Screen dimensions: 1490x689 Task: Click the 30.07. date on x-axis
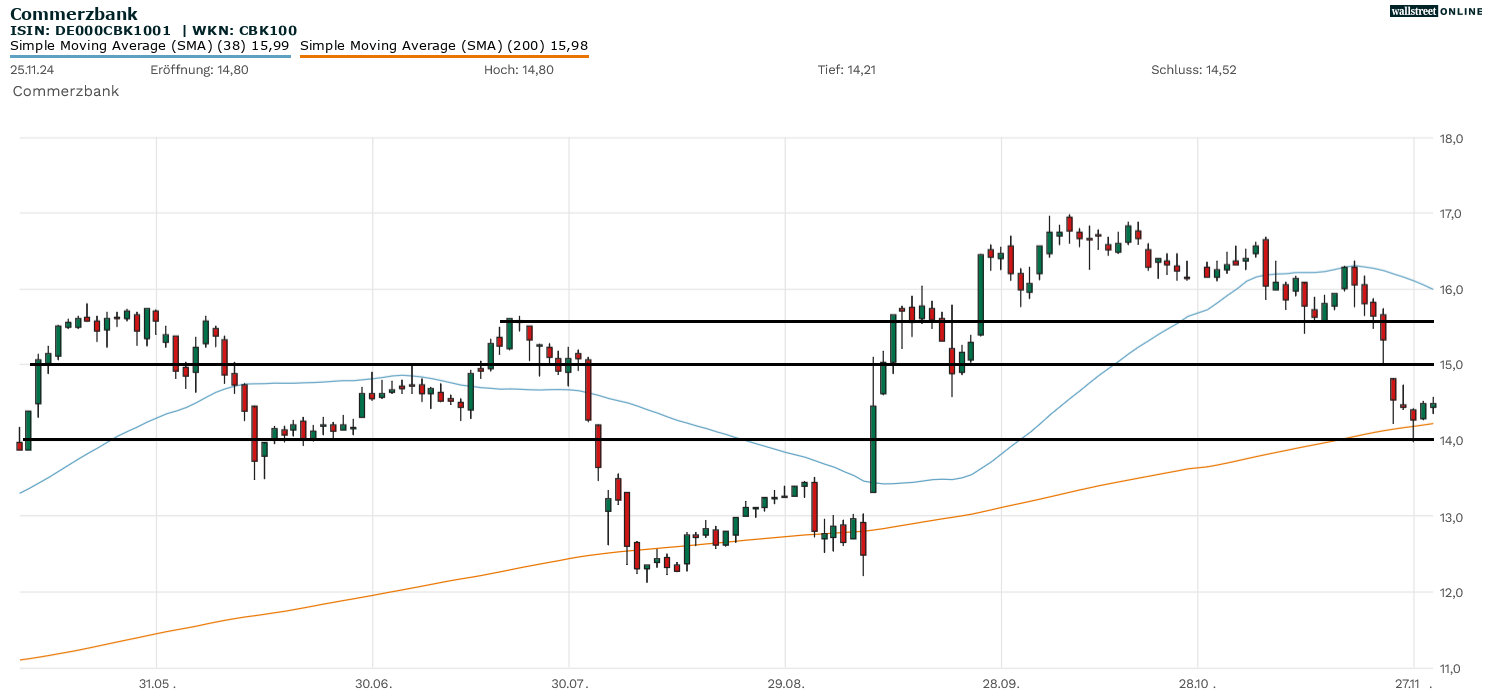click(x=568, y=684)
